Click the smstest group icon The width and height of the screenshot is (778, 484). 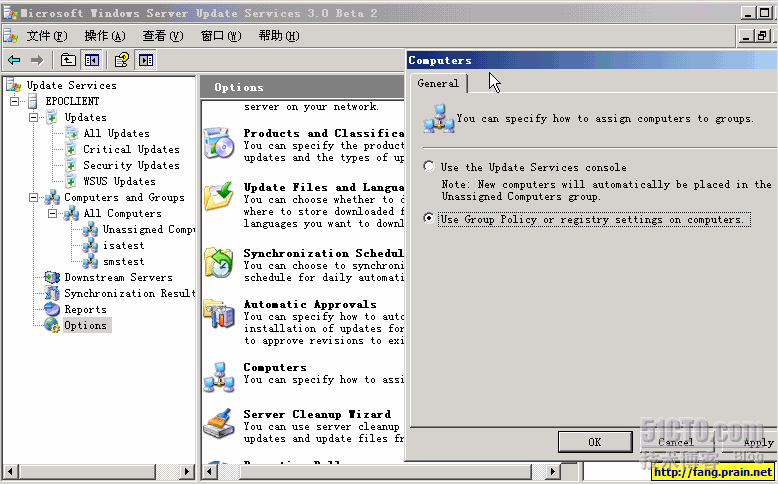pos(90,261)
